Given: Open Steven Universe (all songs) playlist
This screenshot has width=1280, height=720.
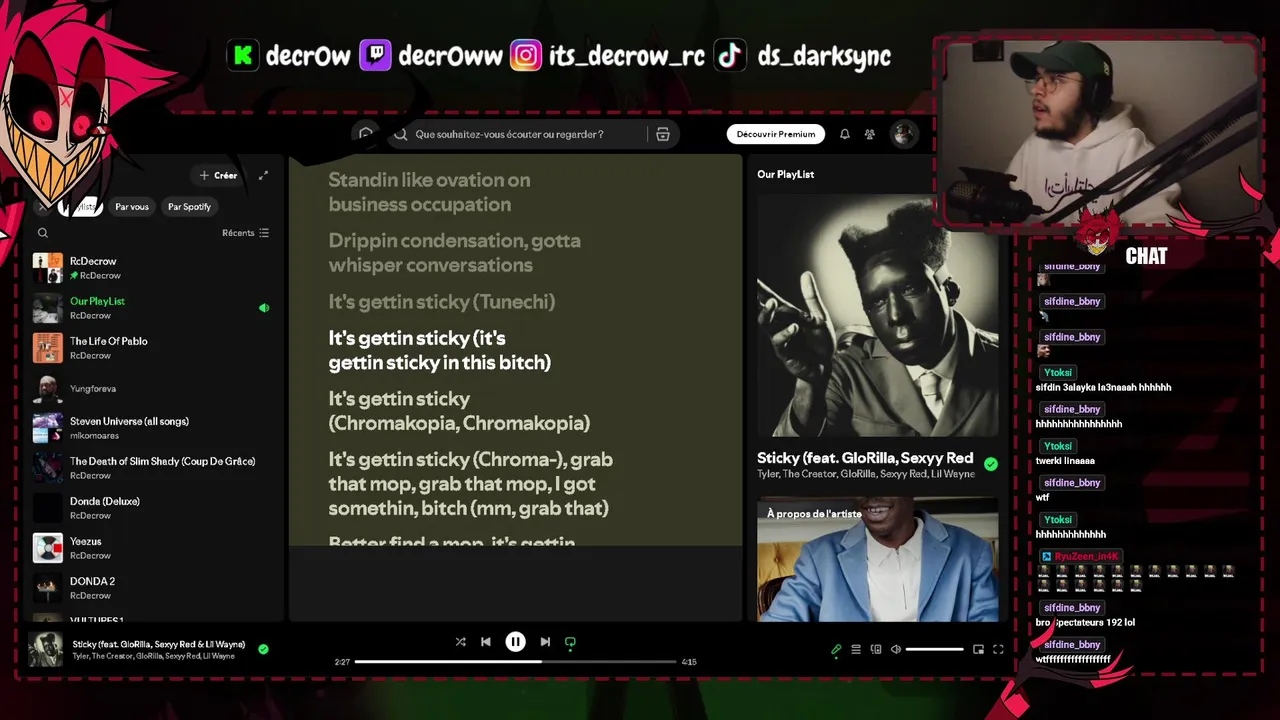Looking at the screenshot, I should [152, 428].
